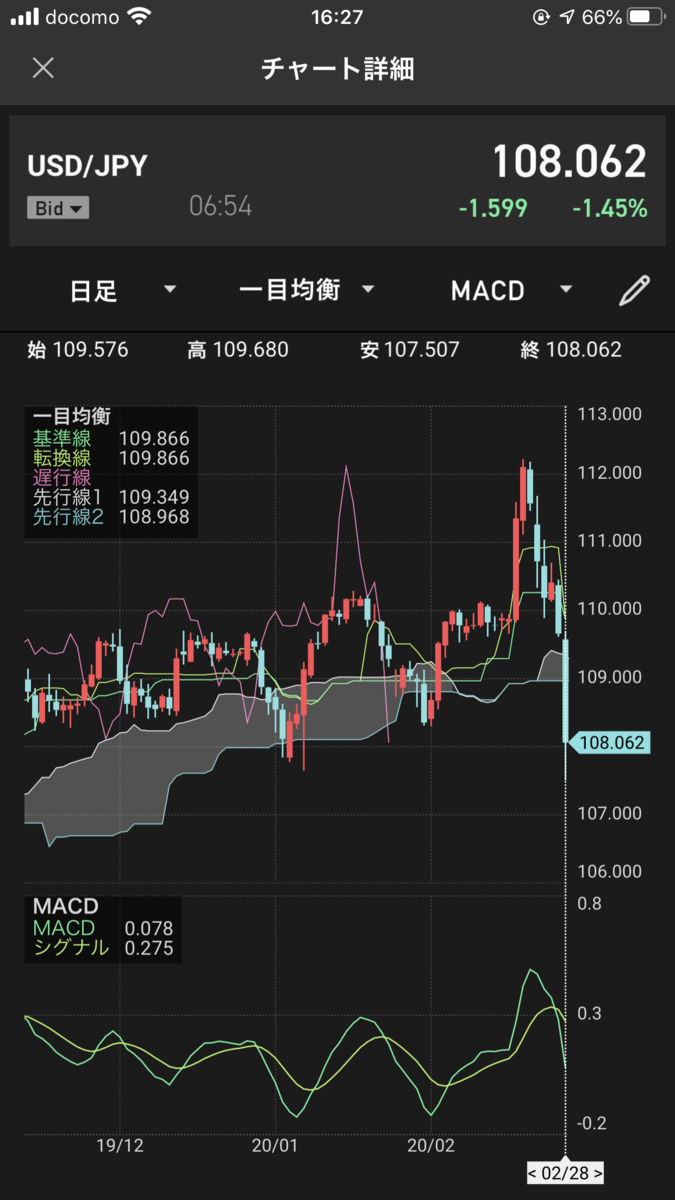The image size is (675, 1200).
Task: Tap the 19/12 date axis label
Action: pos(121,1146)
